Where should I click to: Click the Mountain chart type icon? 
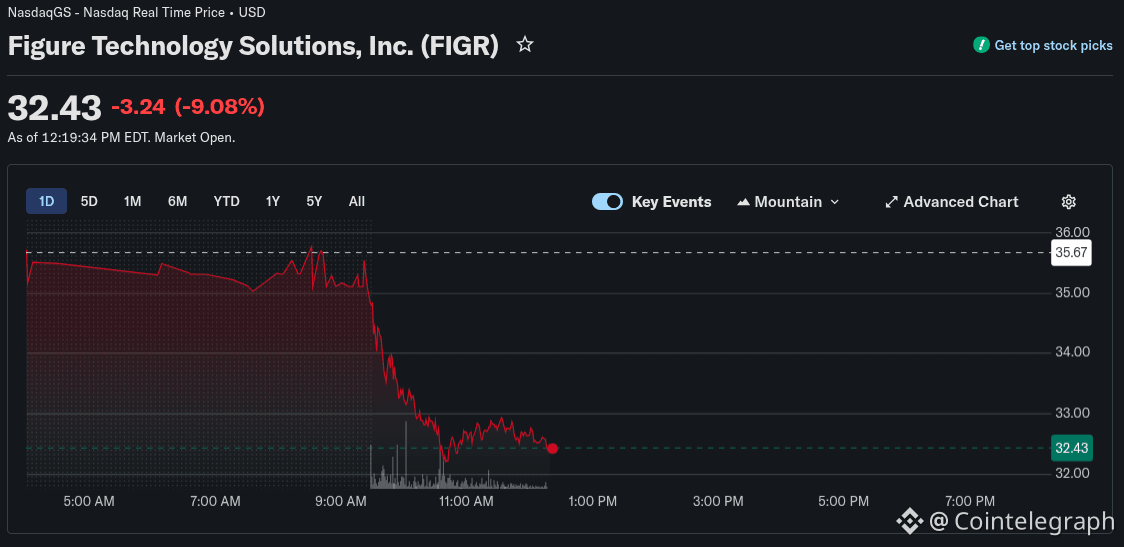tap(743, 202)
